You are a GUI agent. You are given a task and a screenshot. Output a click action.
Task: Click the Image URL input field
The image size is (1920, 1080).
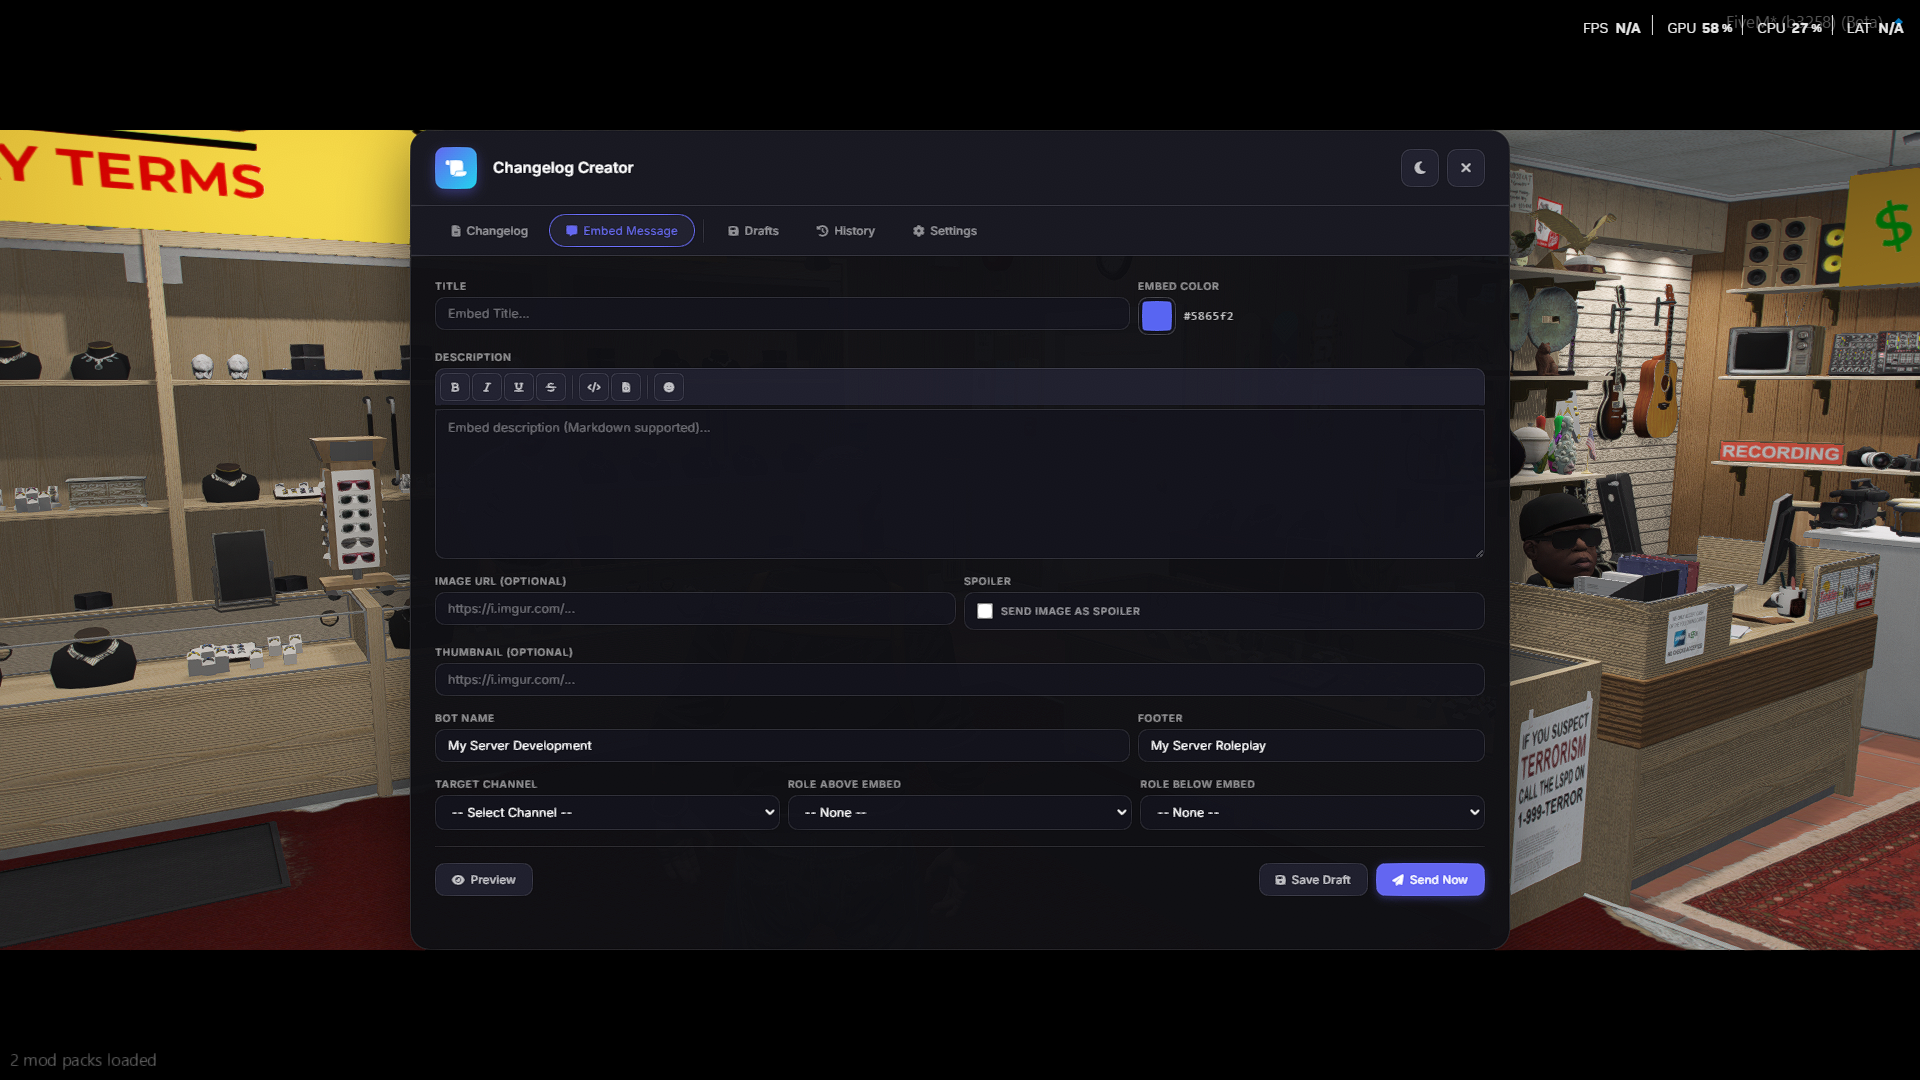(695, 609)
